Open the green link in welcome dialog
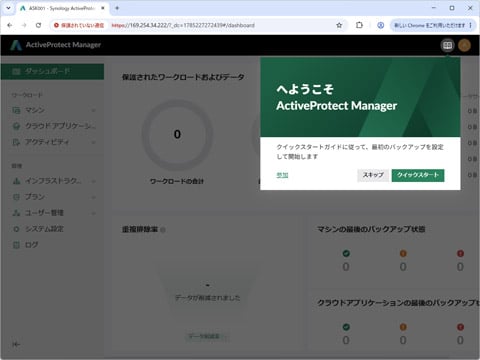The width and height of the screenshot is (480, 360). point(282,175)
